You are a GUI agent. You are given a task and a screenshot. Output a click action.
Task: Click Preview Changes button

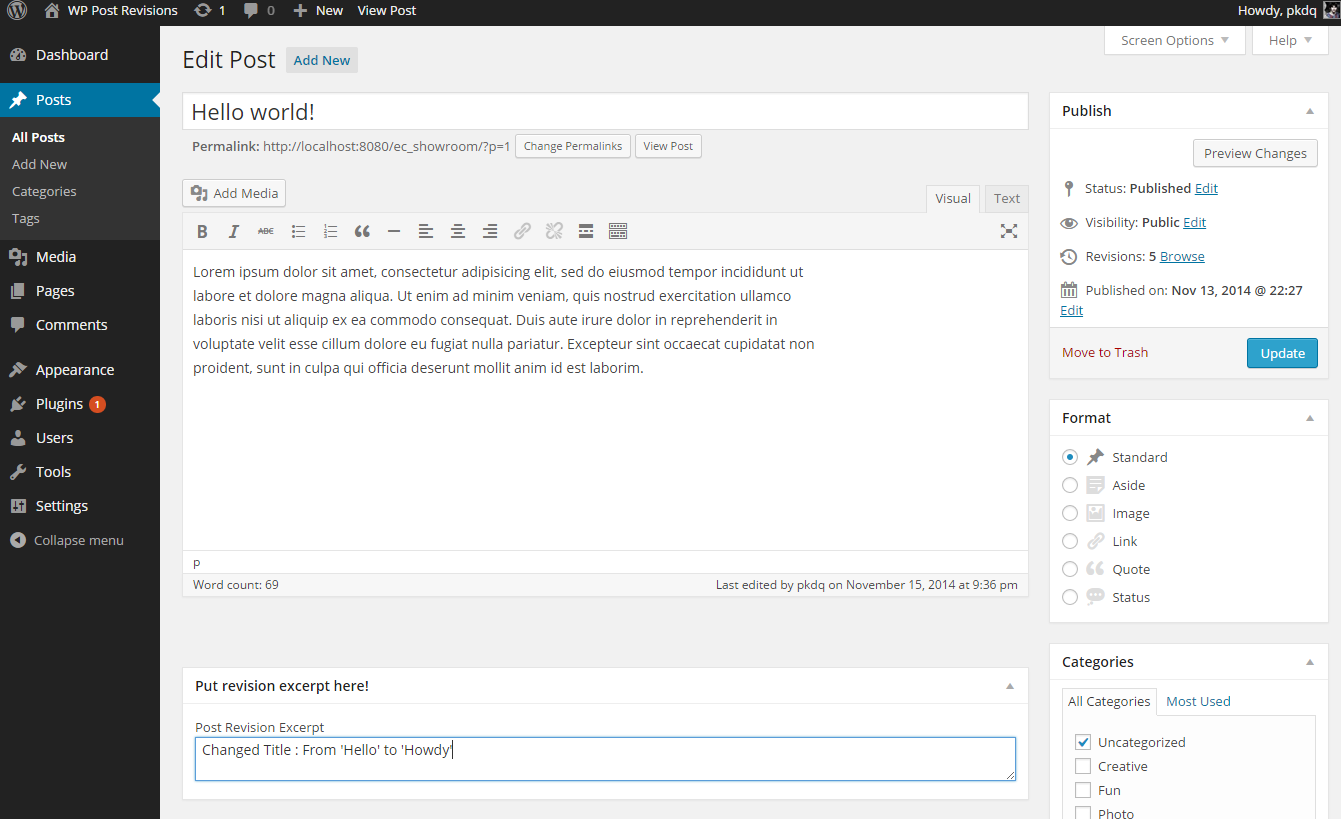tap(1255, 153)
